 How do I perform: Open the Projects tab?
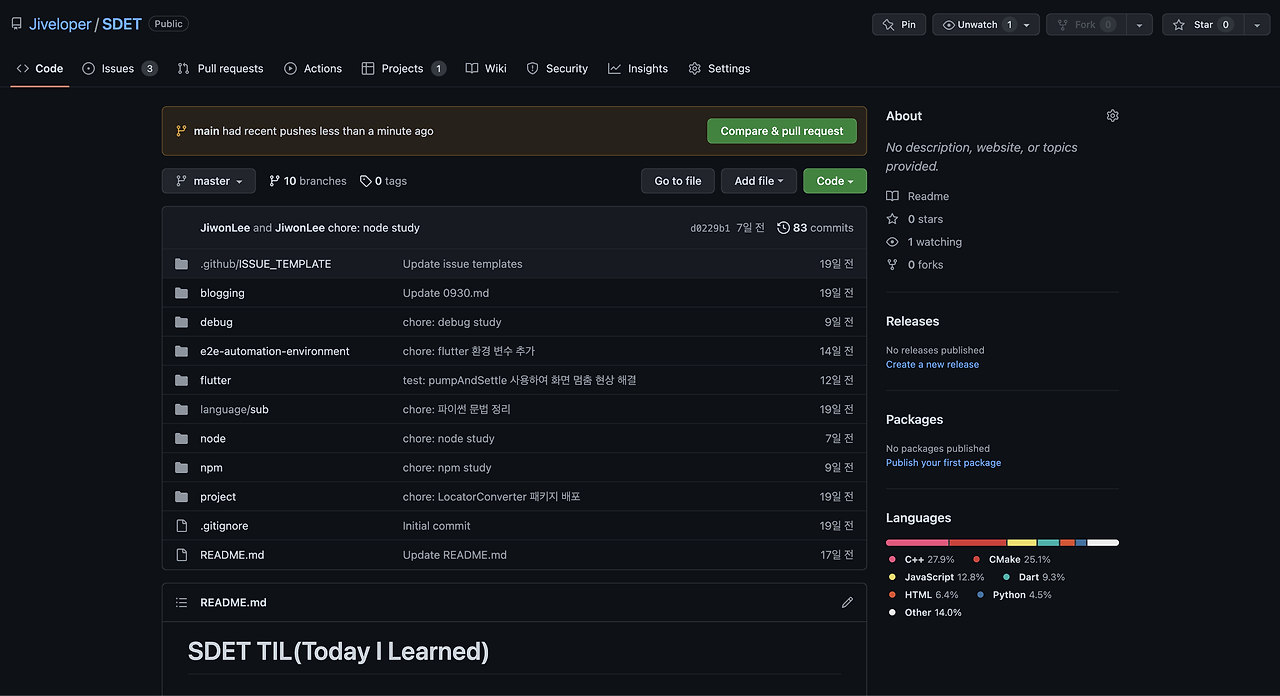coord(403,68)
